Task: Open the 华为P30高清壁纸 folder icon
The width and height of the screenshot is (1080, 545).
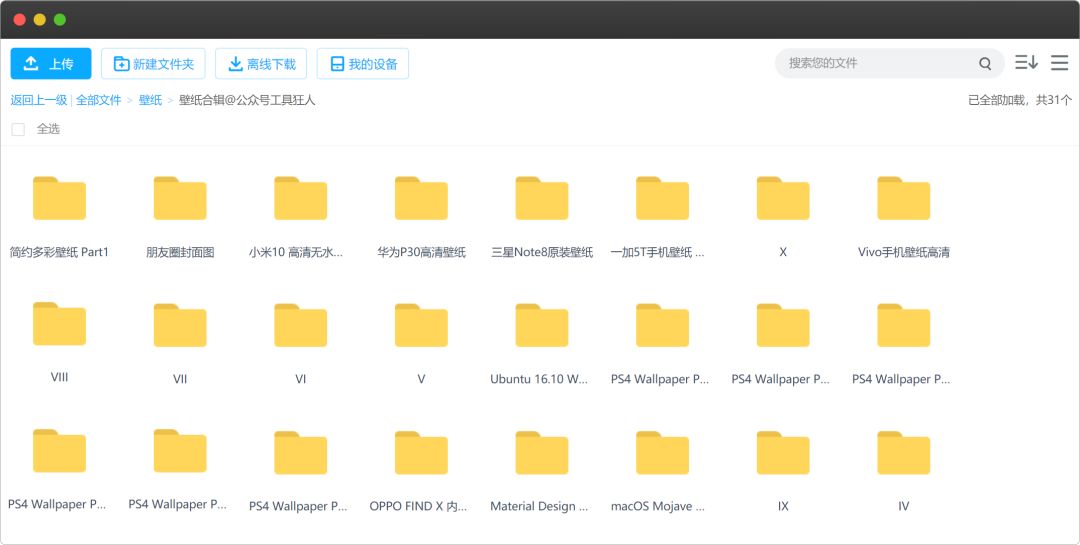Action: coord(421,198)
